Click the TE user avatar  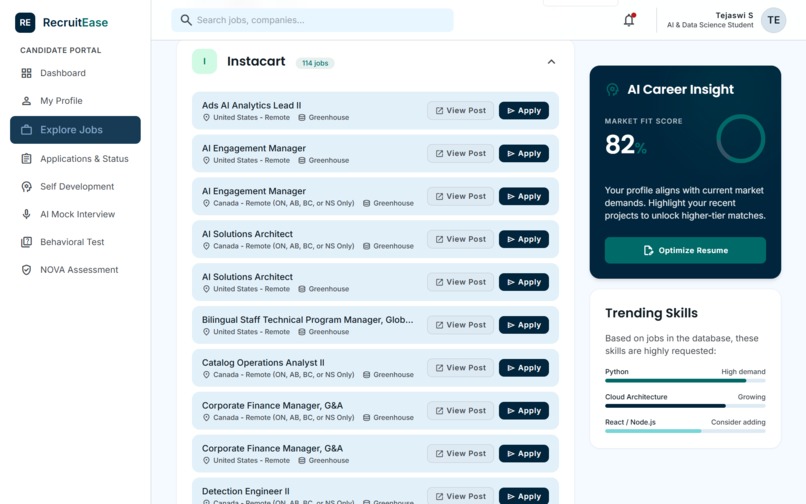[x=773, y=21]
